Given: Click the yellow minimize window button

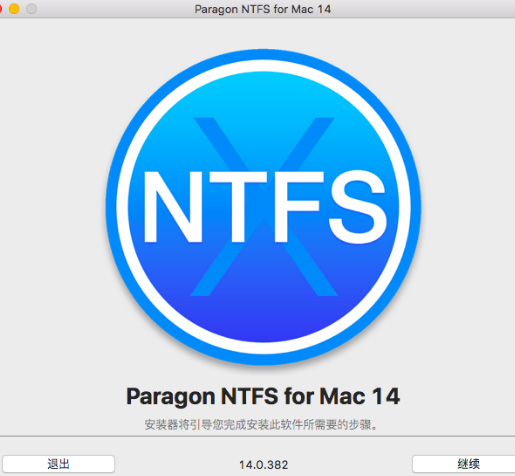Looking at the screenshot, I should [14, 9].
